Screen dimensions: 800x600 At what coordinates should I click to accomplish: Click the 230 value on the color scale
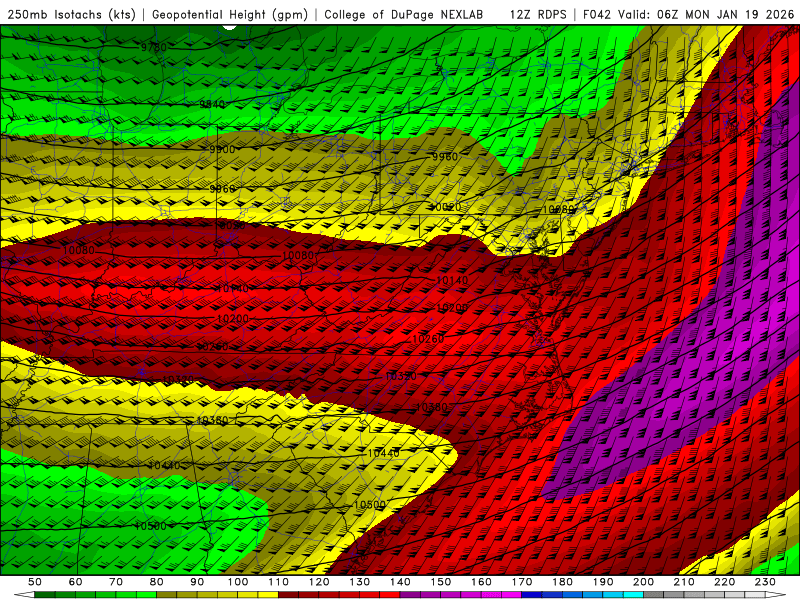pyautogui.click(x=765, y=582)
